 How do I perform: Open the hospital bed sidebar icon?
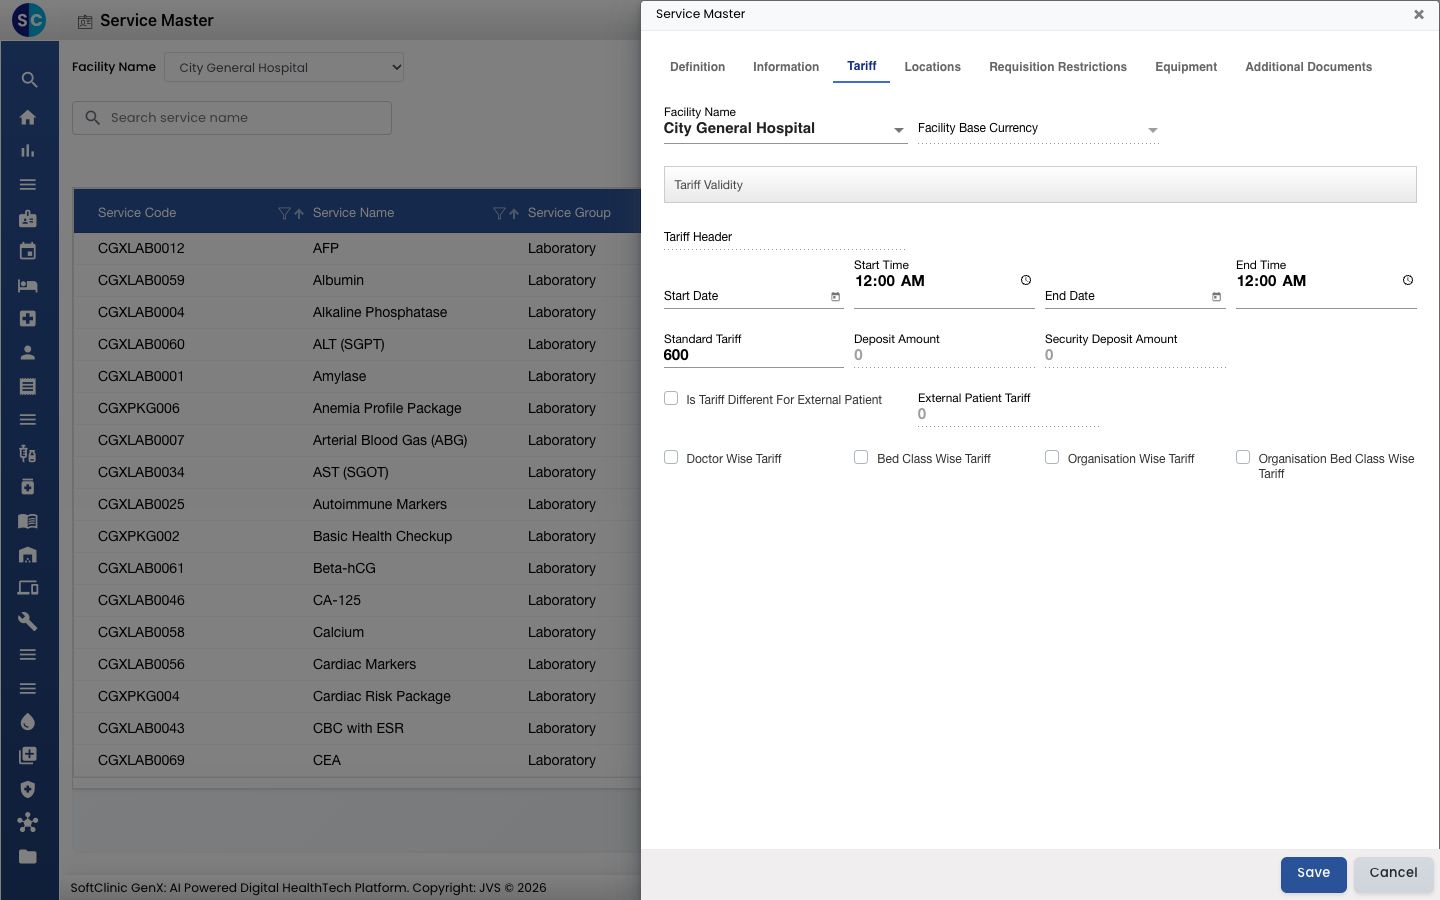tap(28, 285)
